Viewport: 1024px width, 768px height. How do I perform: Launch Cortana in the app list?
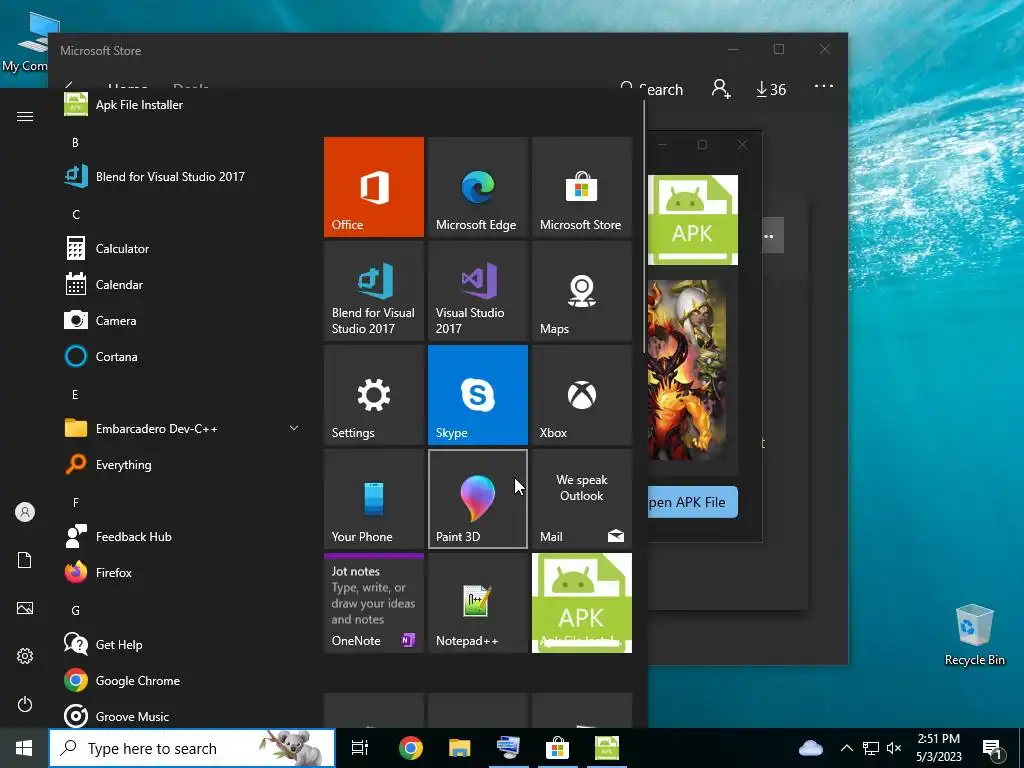click(x=185, y=357)
